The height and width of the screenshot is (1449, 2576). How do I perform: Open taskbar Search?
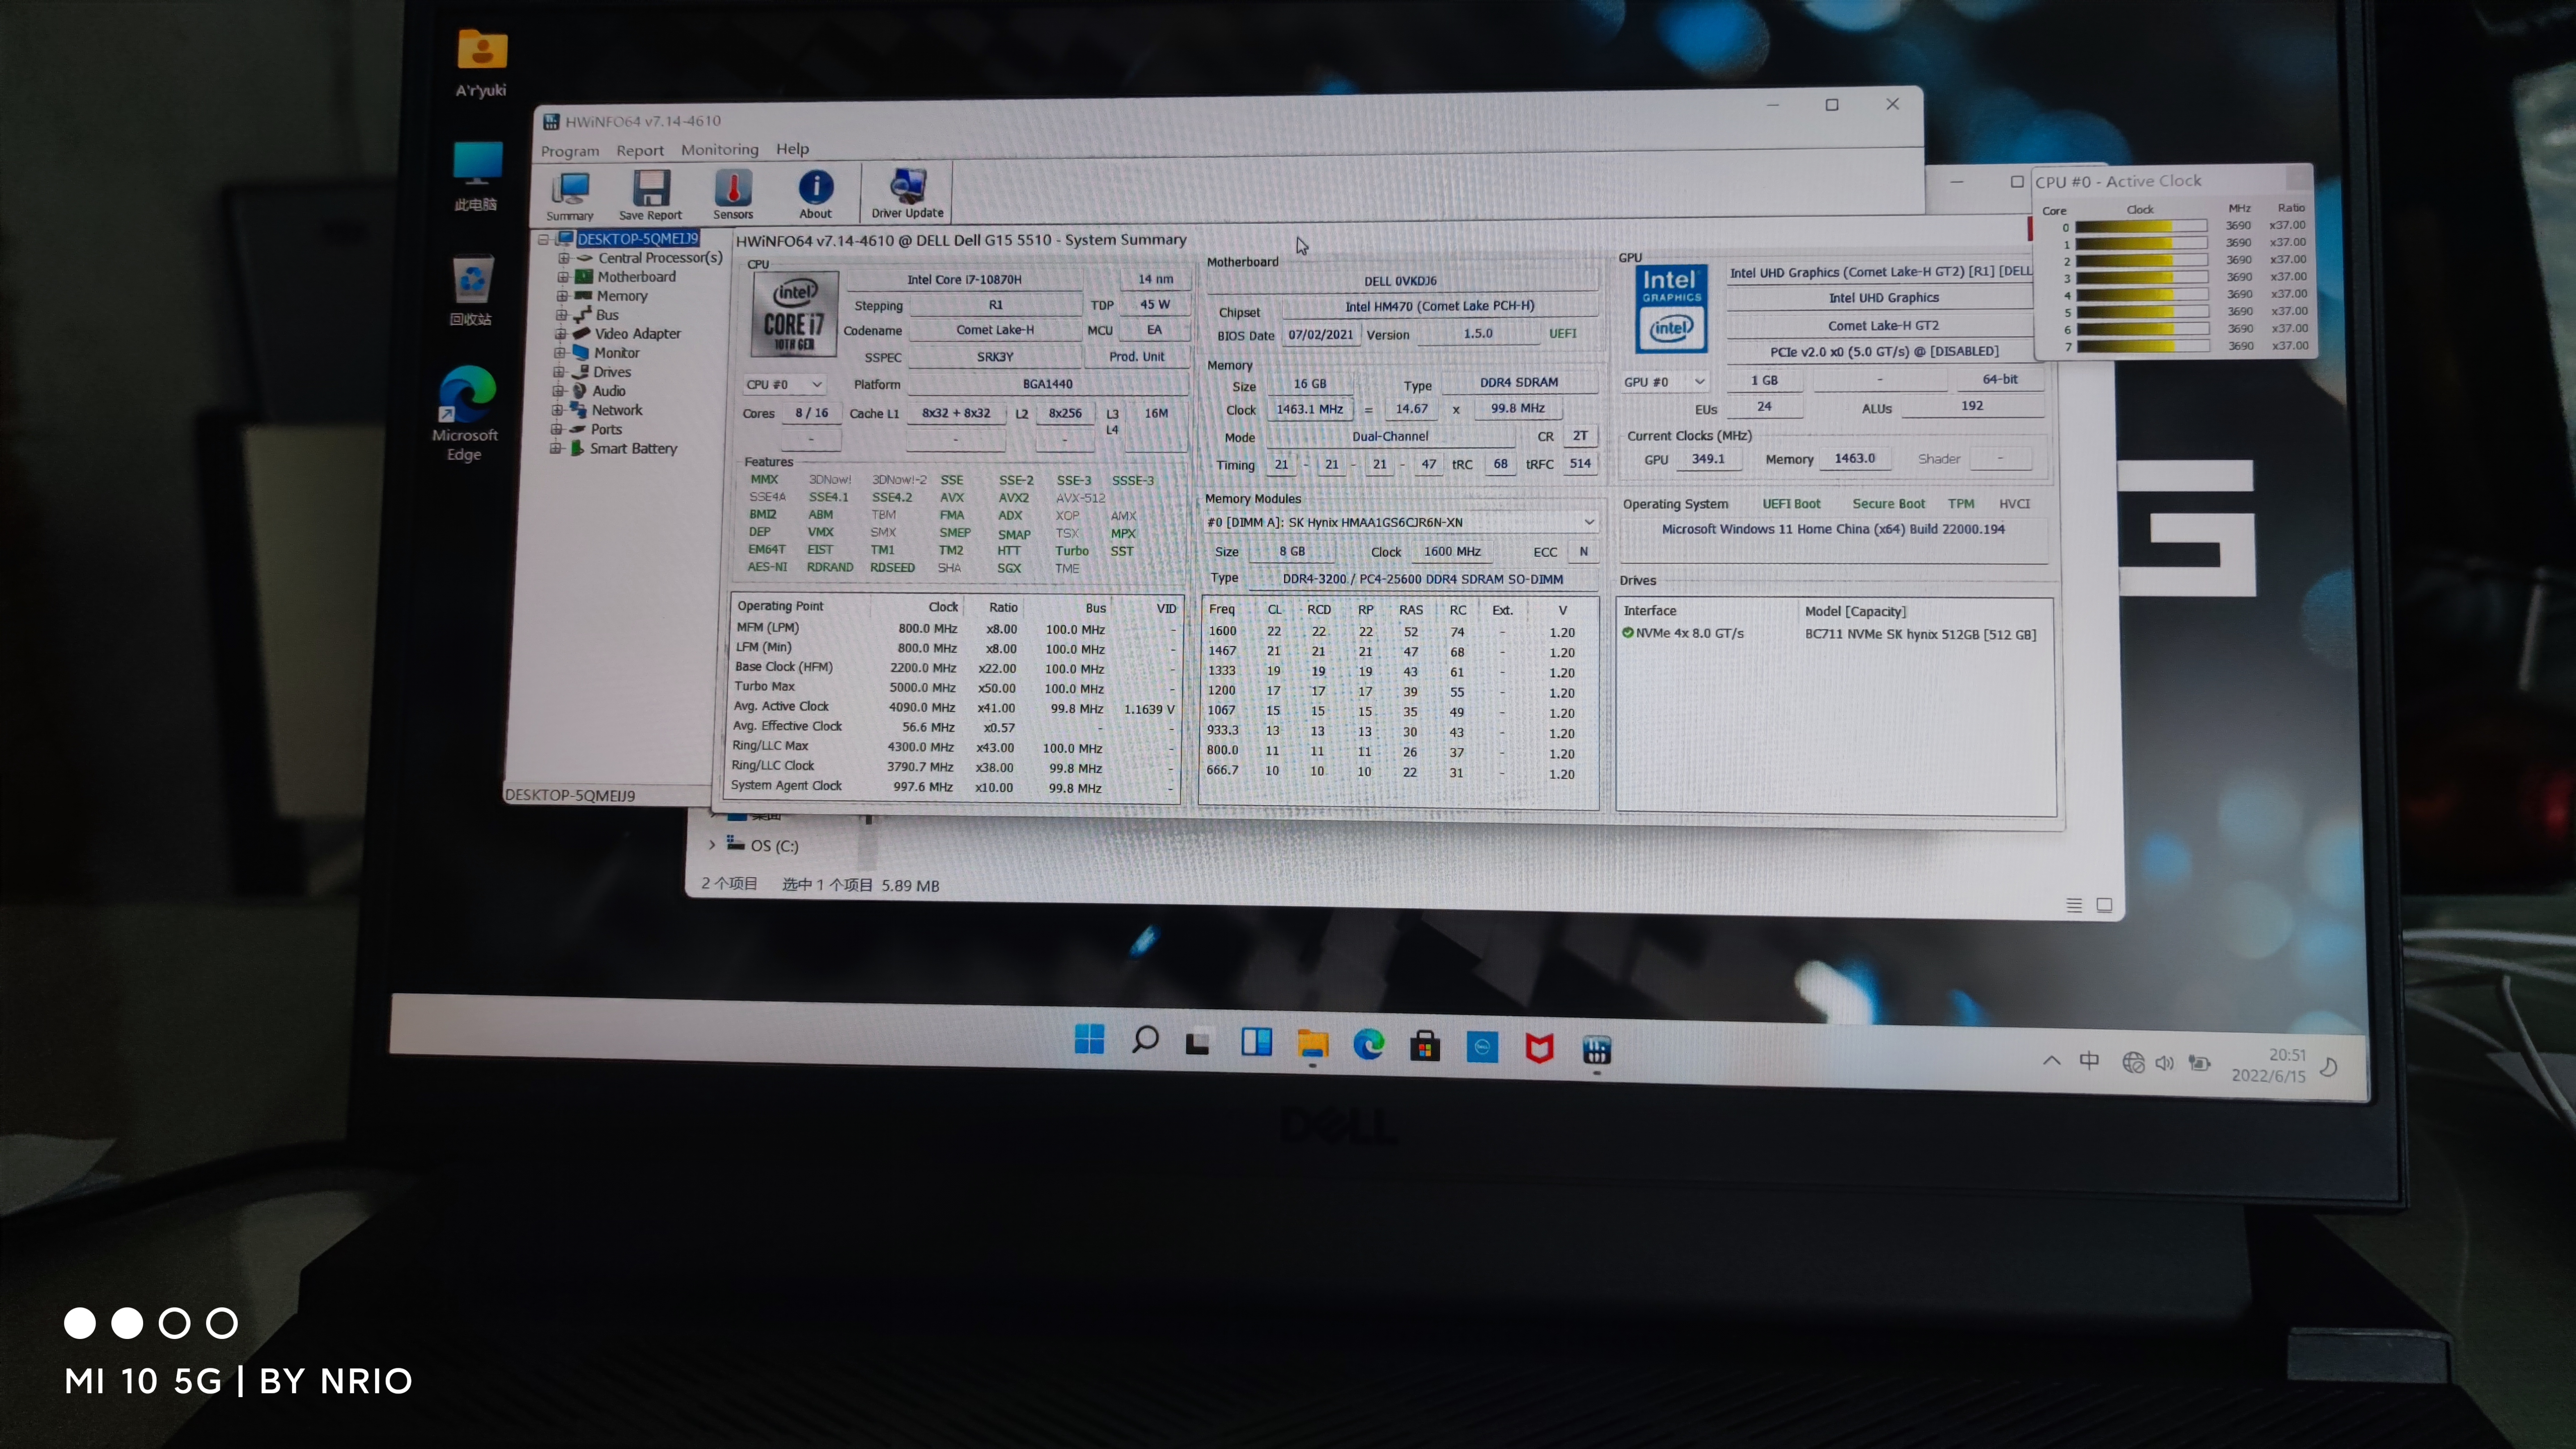pyautogui.click(x=1145, y=1040)
